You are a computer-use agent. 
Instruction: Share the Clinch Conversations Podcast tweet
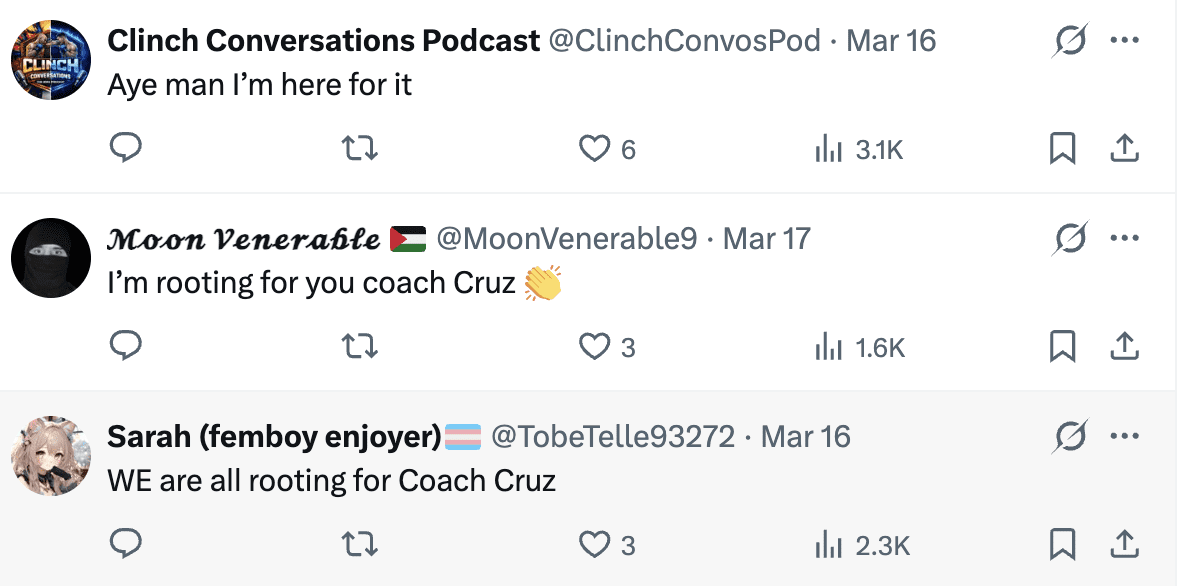[1125, 149]
